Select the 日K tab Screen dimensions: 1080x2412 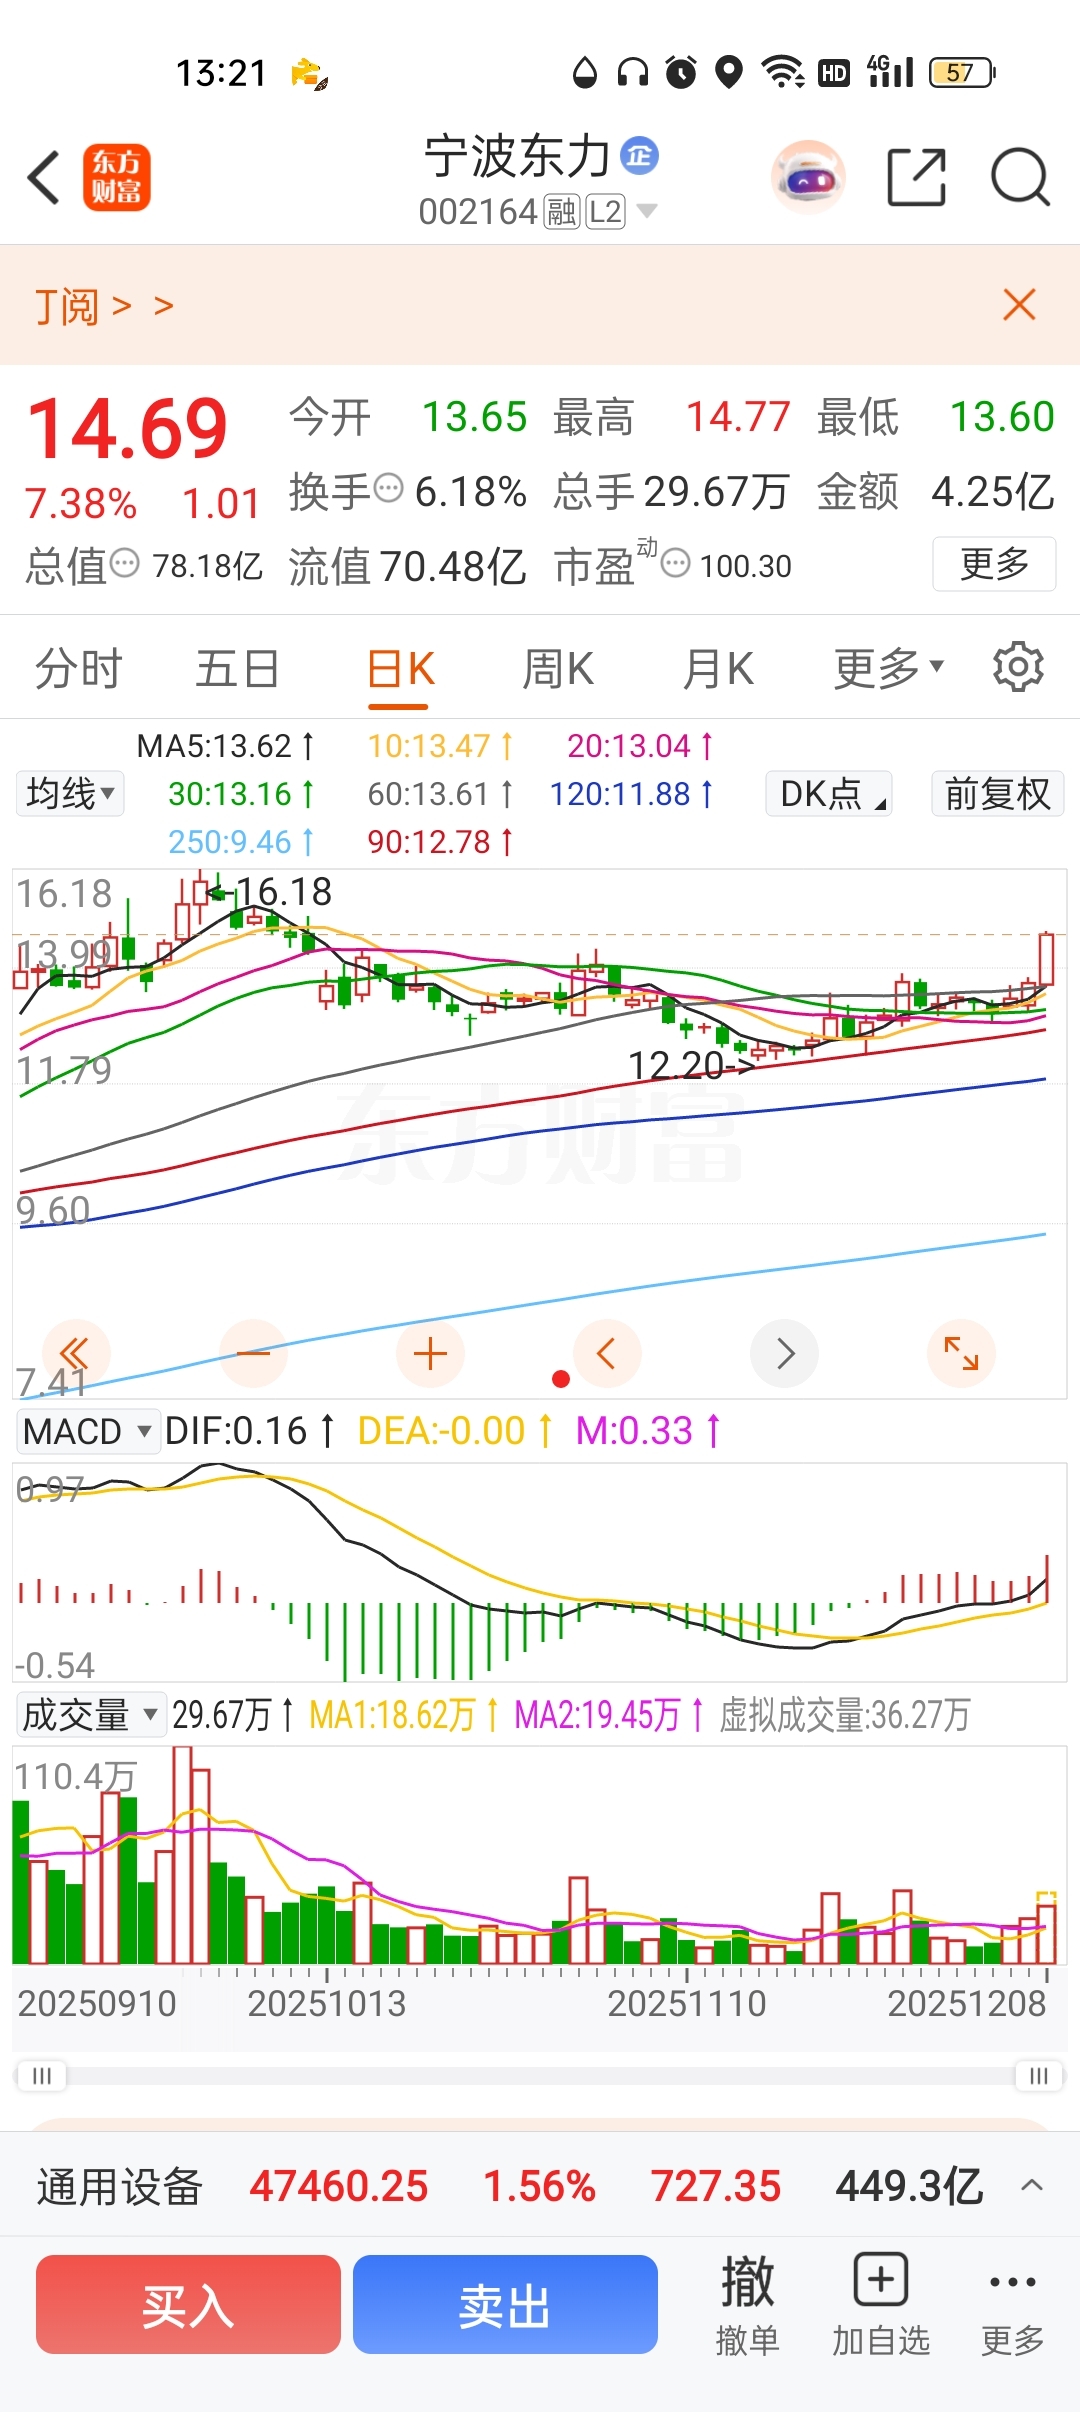pyautogui.click(x=400, y=668)
